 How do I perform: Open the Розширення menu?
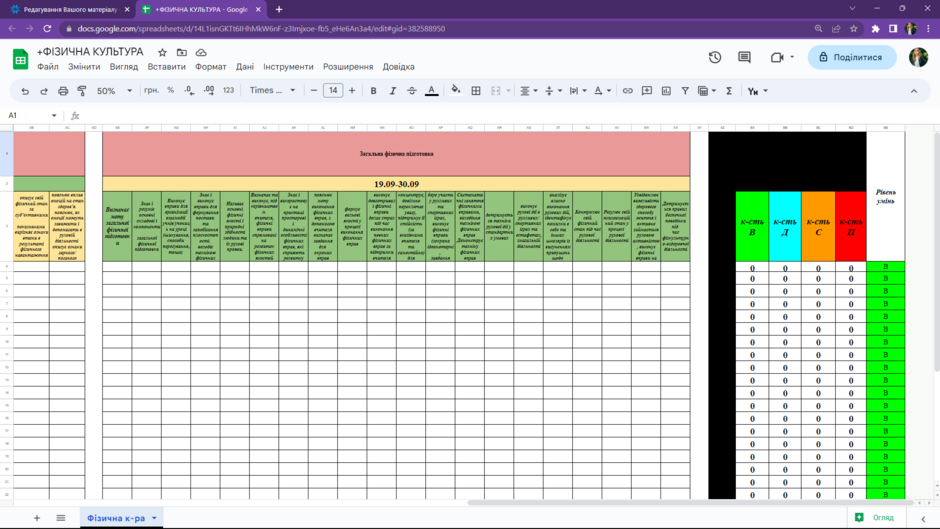coord(348,67)
